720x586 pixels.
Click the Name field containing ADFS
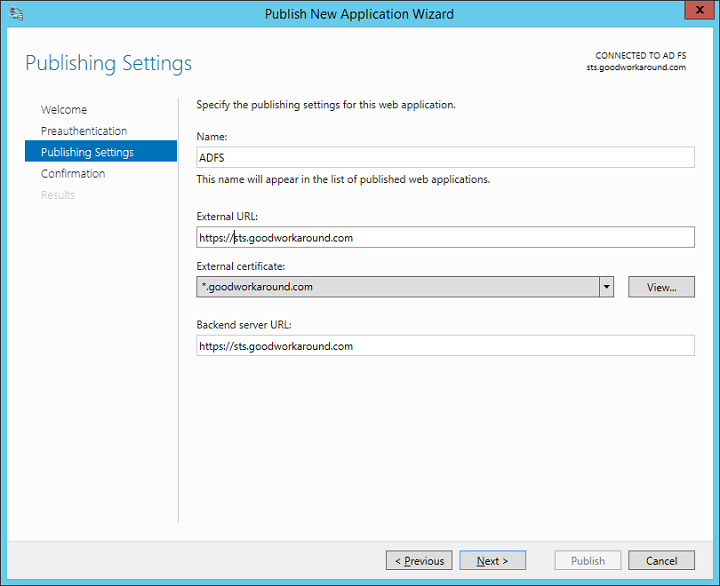(445, 157)
